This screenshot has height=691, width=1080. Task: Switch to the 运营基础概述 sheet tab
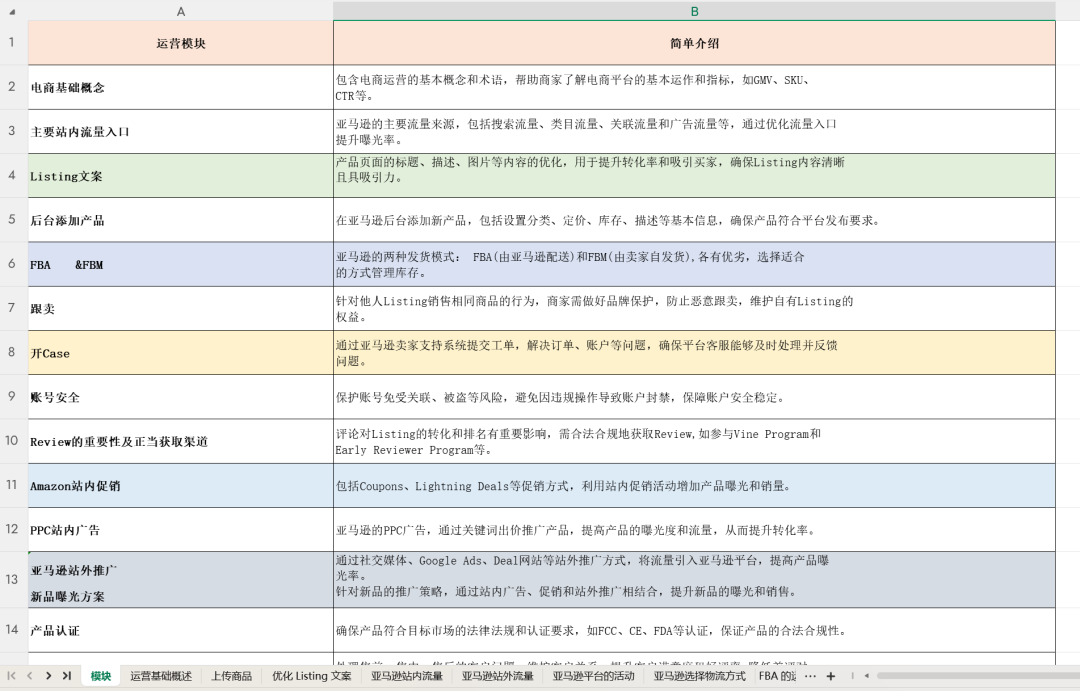tap(163, 676)
